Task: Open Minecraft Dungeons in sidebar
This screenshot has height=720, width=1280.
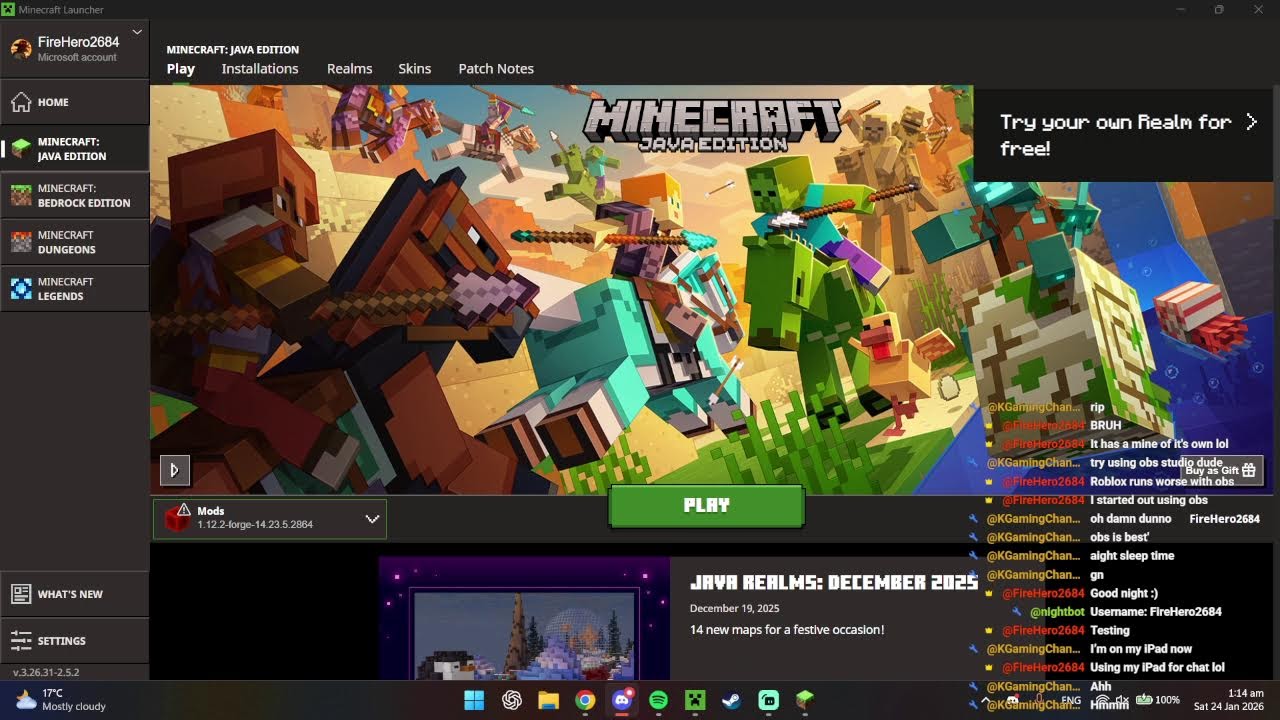Action: 75,242
